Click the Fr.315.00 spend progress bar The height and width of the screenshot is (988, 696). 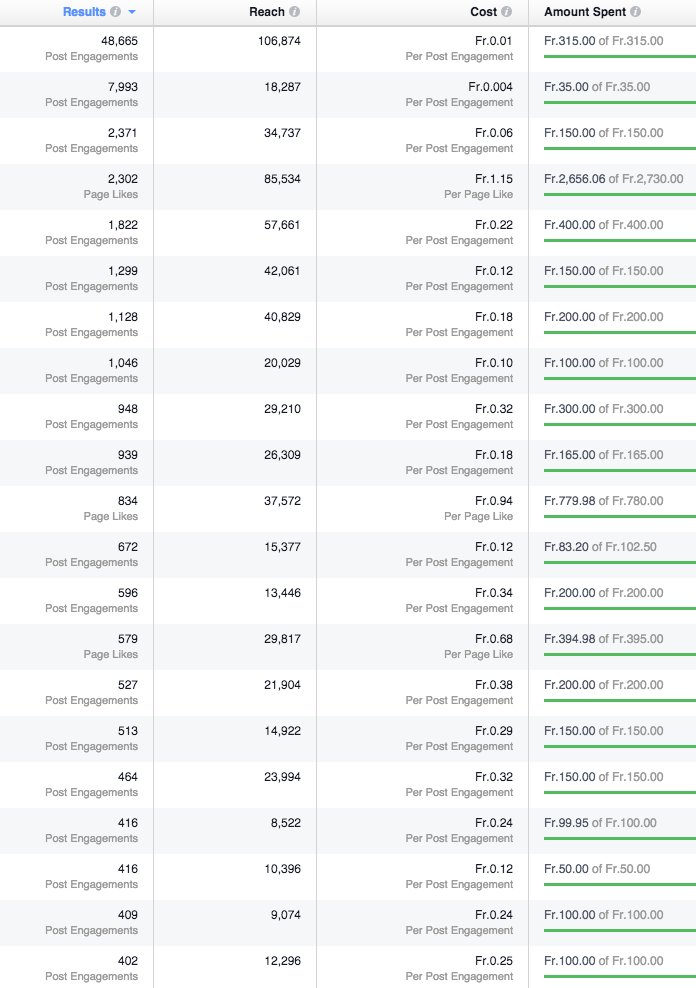click(620, 56)
